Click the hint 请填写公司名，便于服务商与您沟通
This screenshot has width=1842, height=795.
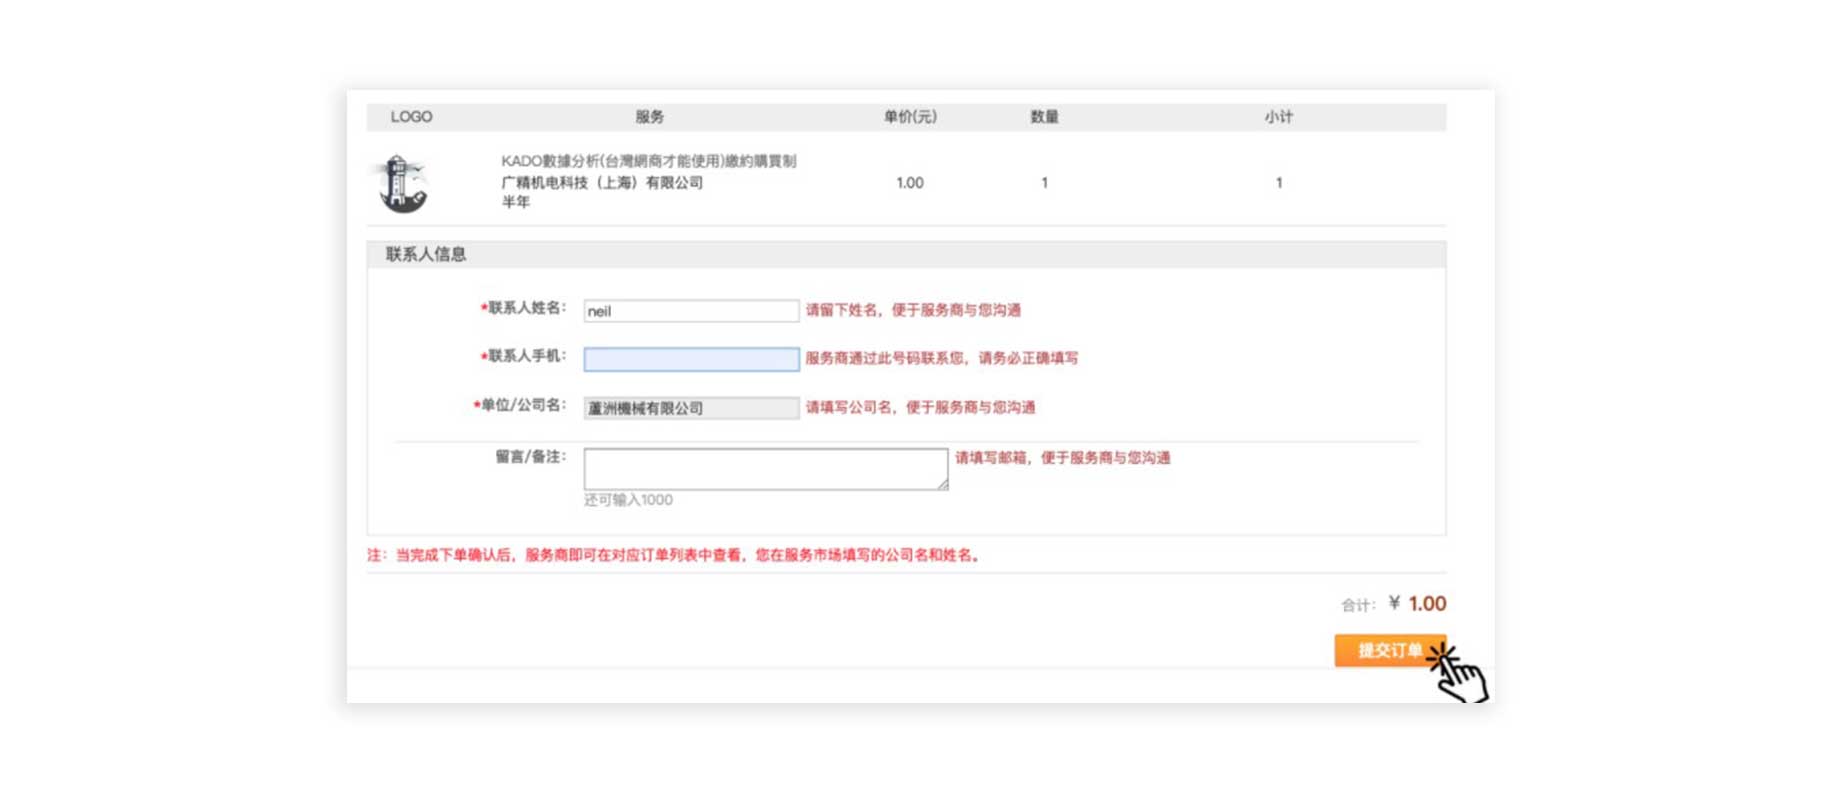point(920,407)
